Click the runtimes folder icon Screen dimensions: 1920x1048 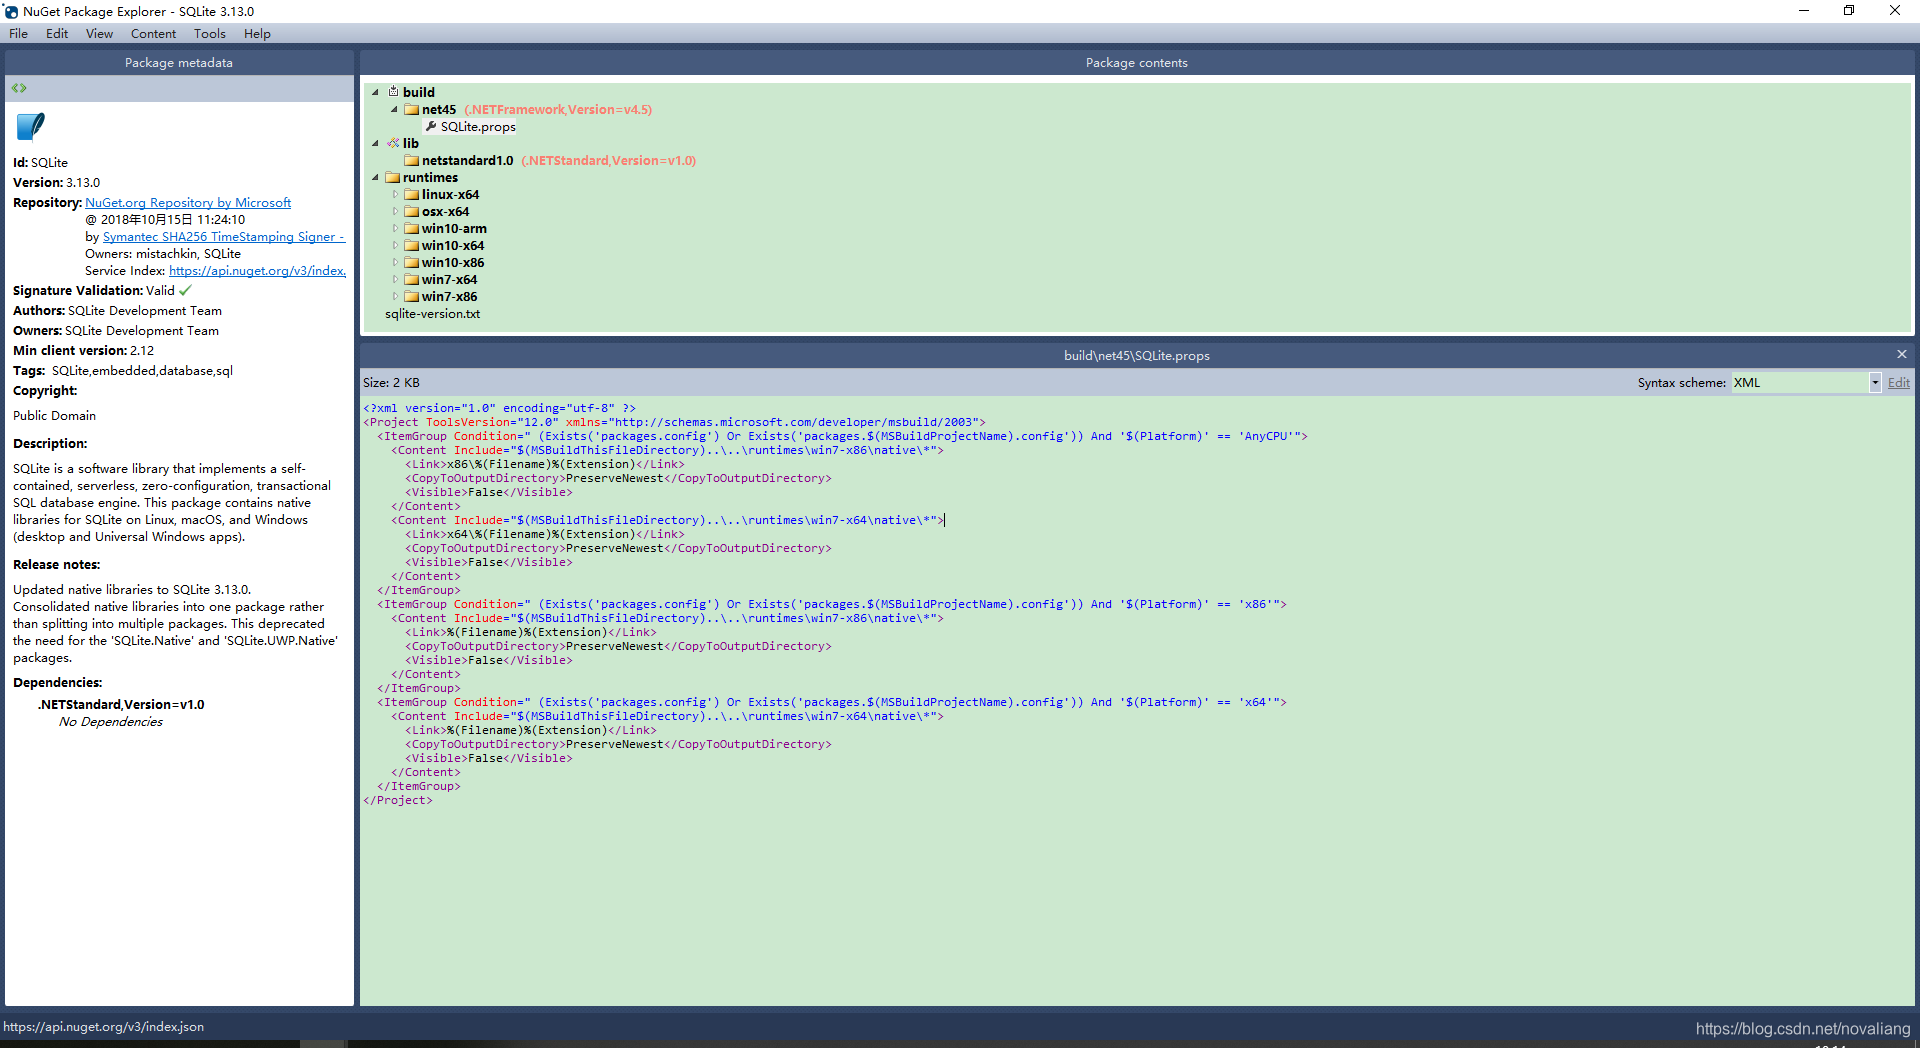tap(393, 177)
